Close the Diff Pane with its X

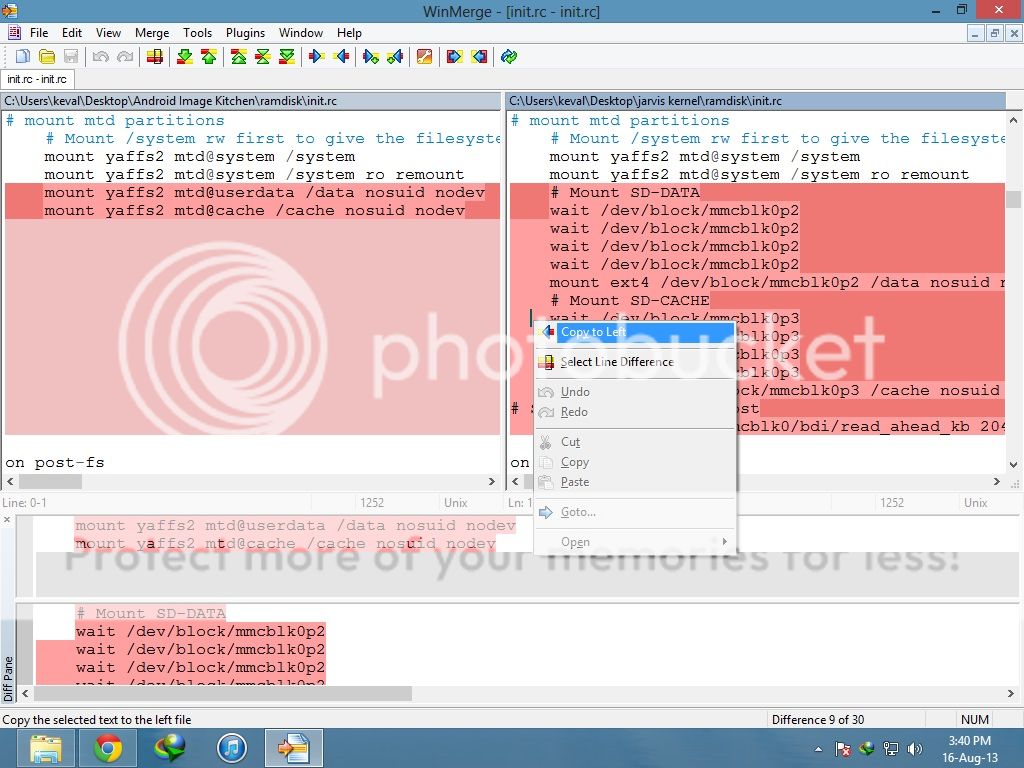pos(7,520)
